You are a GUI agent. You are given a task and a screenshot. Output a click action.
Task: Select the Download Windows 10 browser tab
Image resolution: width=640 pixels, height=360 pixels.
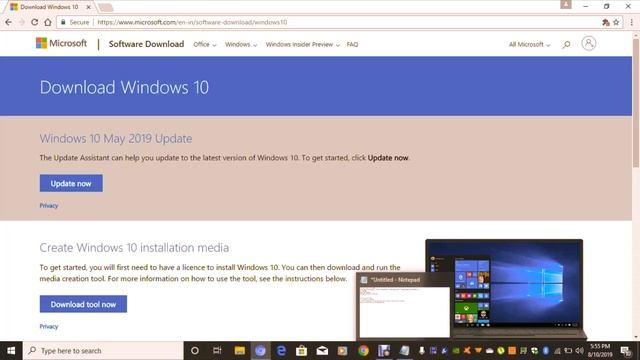point(49,7)
